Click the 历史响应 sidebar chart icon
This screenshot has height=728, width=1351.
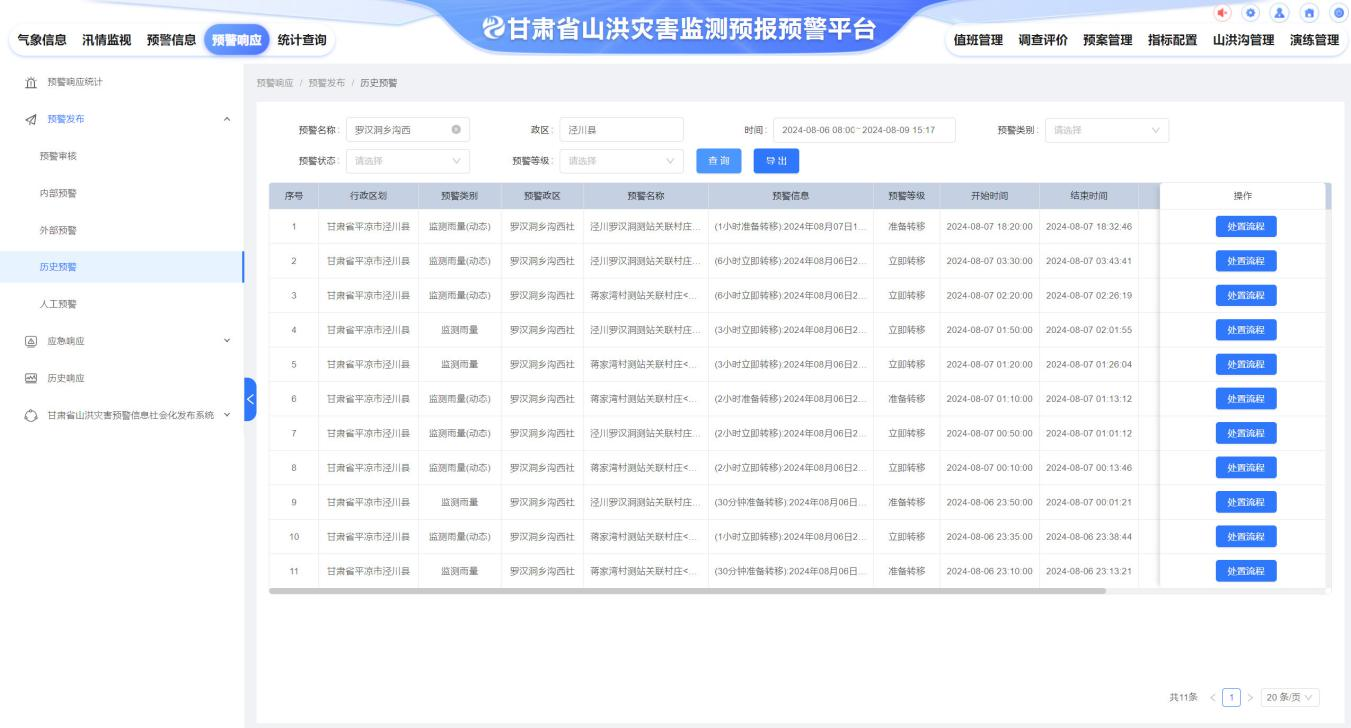[30, 378]
